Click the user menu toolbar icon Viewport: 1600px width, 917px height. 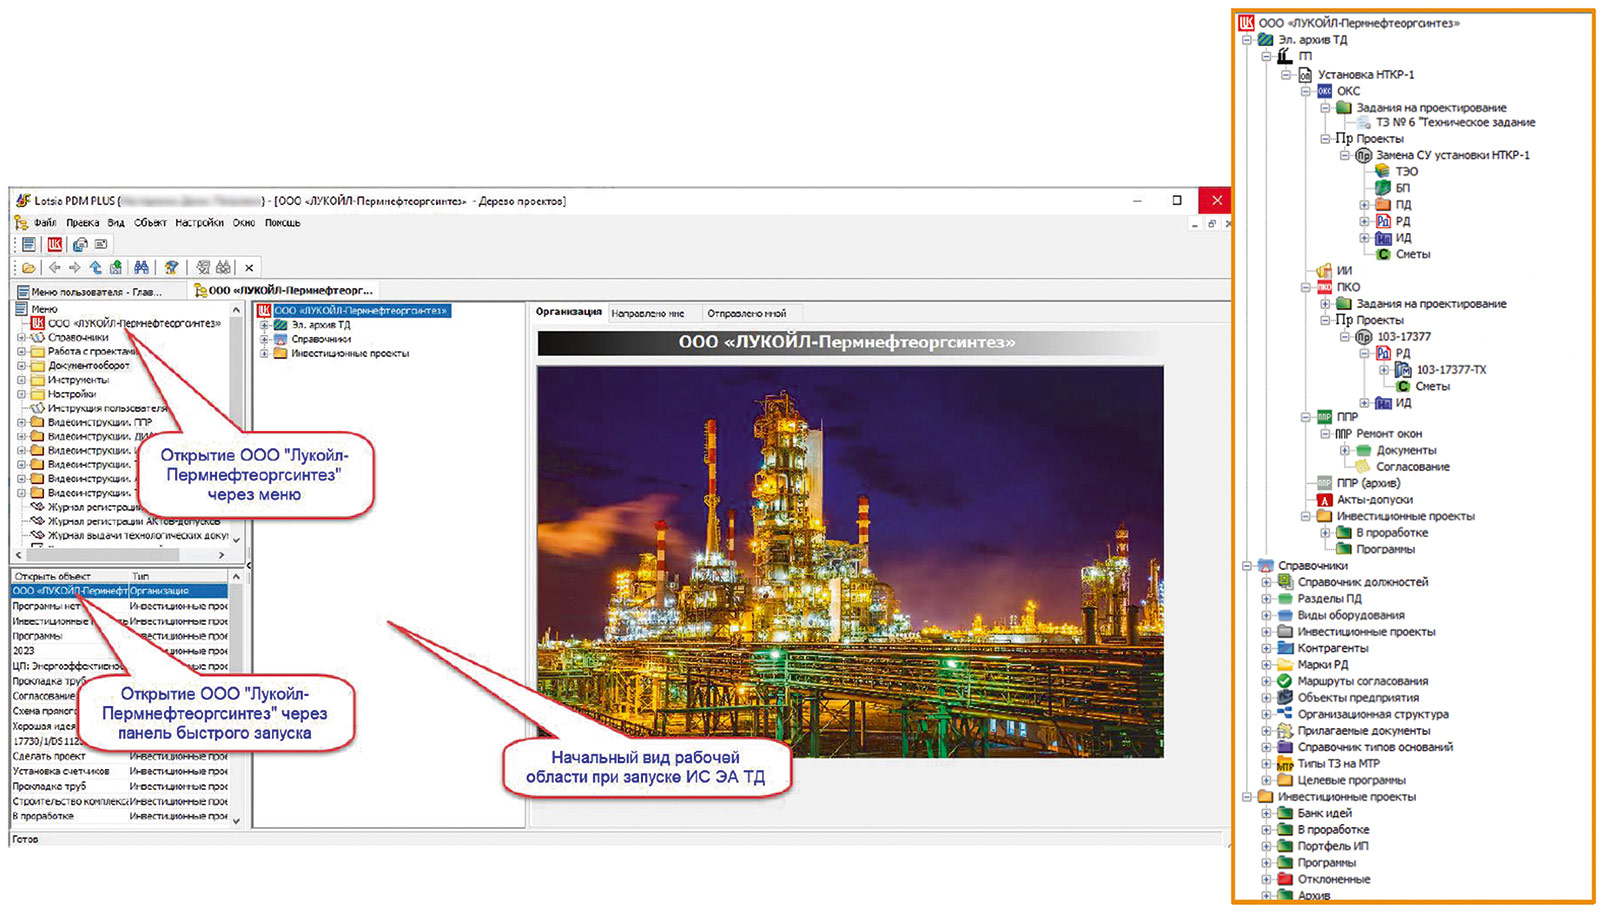pyautogui.click(x=29, y=244)
